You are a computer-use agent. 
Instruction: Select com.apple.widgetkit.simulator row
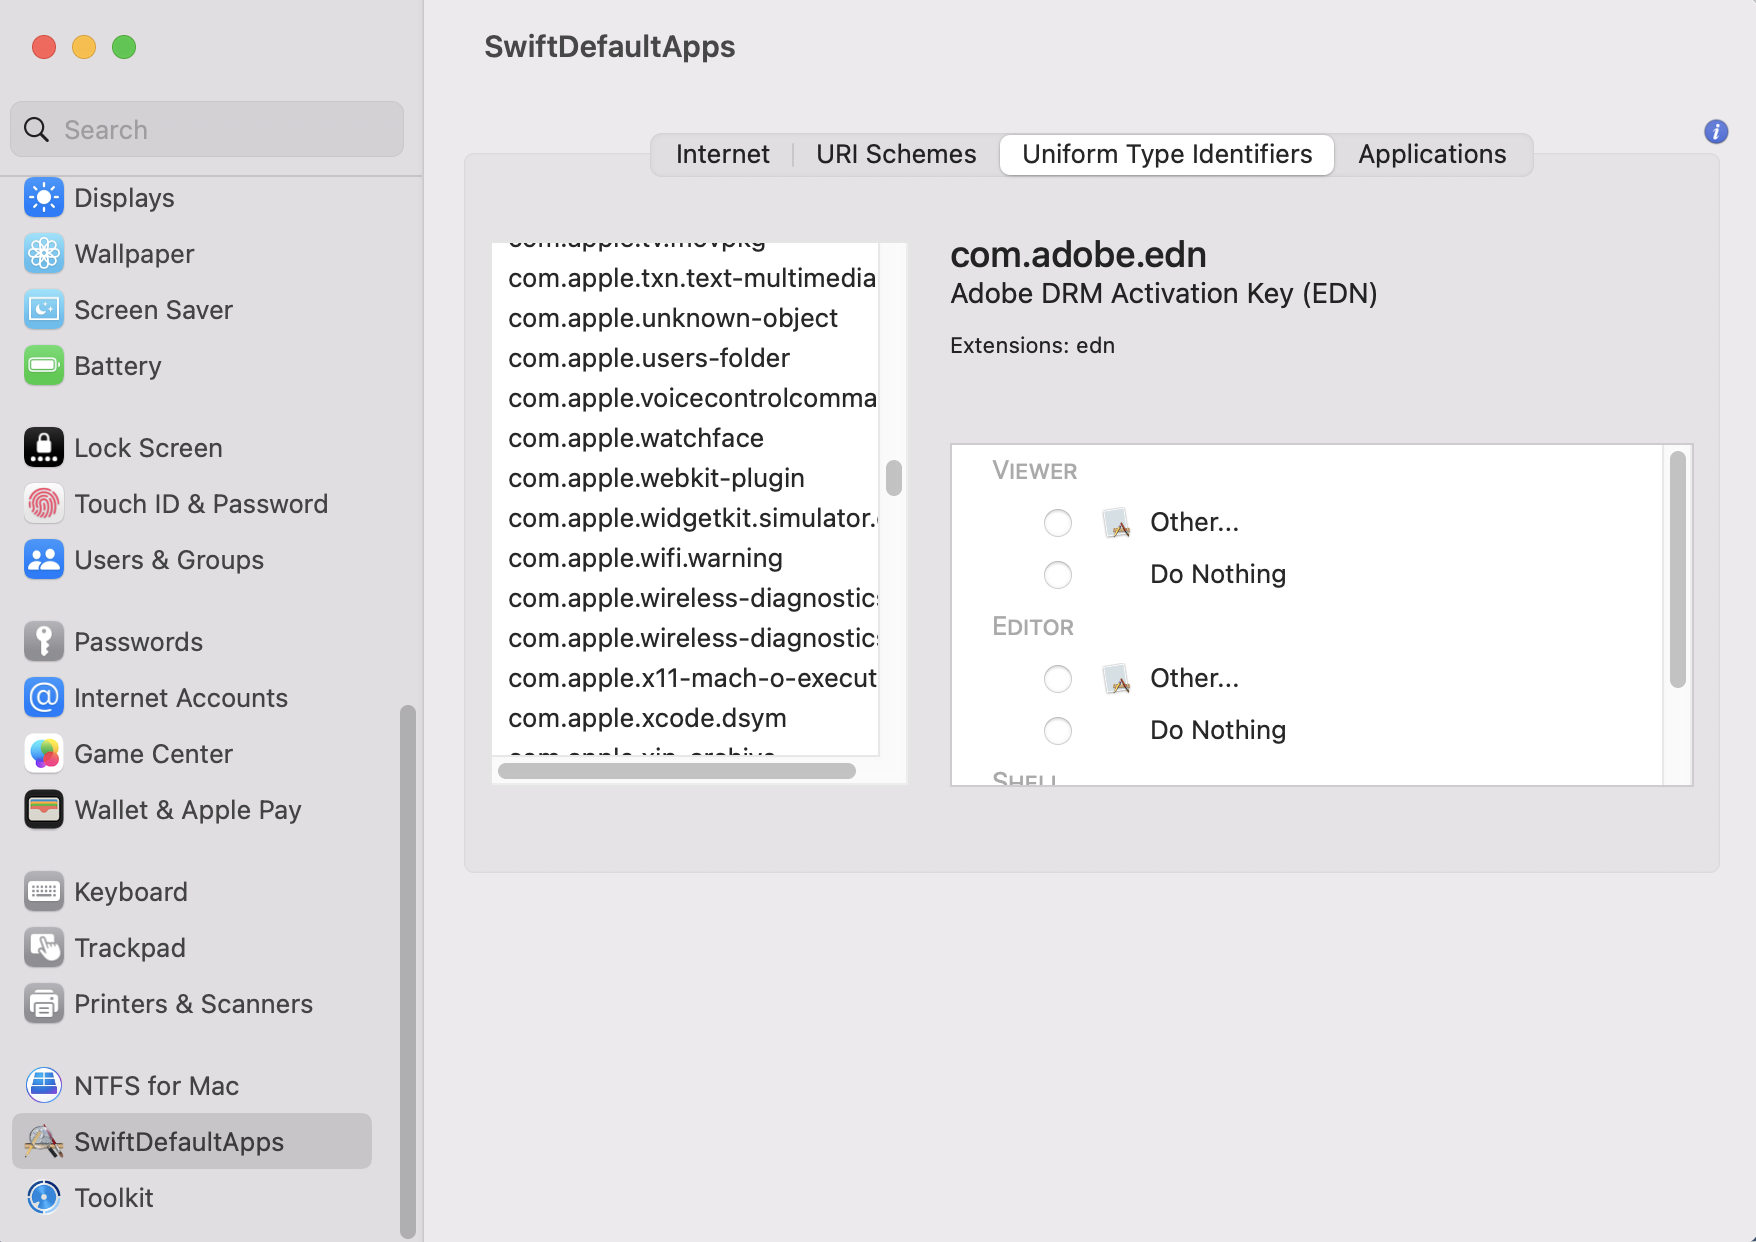point(686,518)
